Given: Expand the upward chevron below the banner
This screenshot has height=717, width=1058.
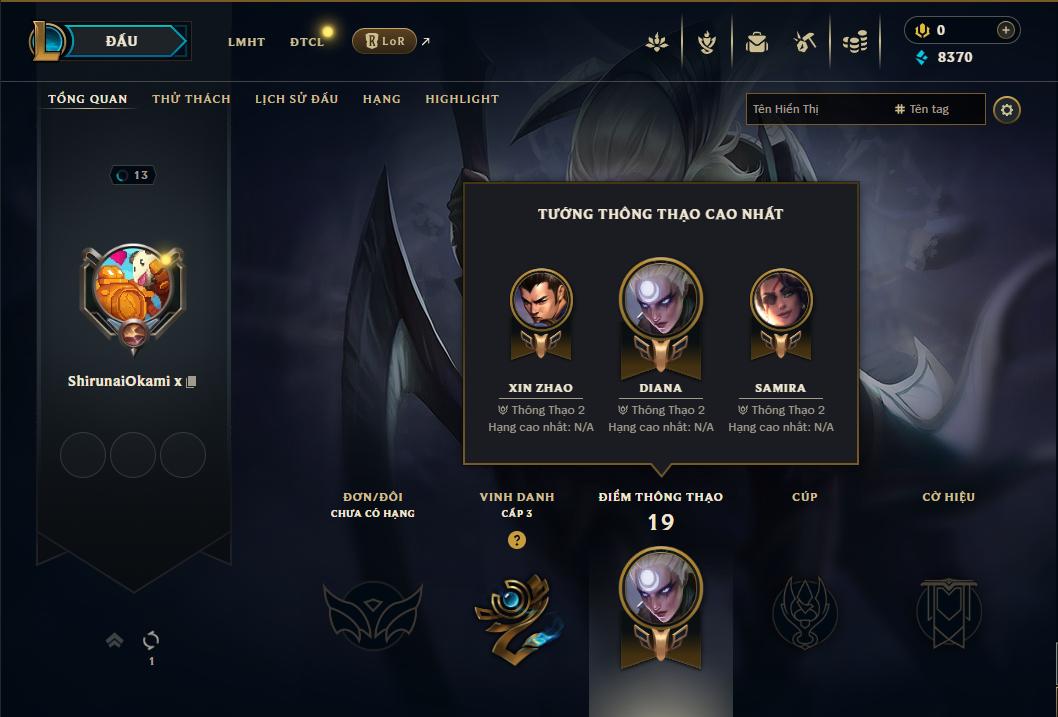Looking at the screenshot, I should (x=115, y=640).
